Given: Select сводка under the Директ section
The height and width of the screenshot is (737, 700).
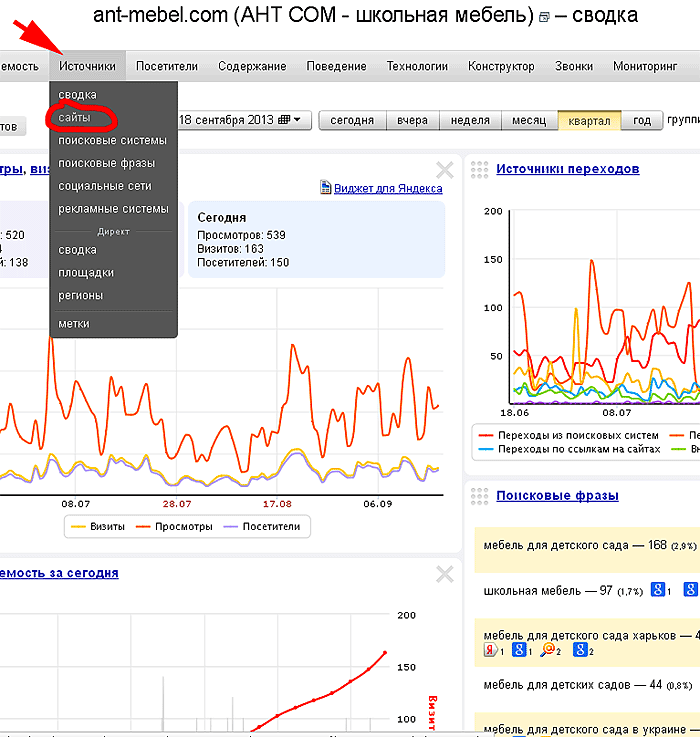Looking at the screenshot, I should click(77, 250).
